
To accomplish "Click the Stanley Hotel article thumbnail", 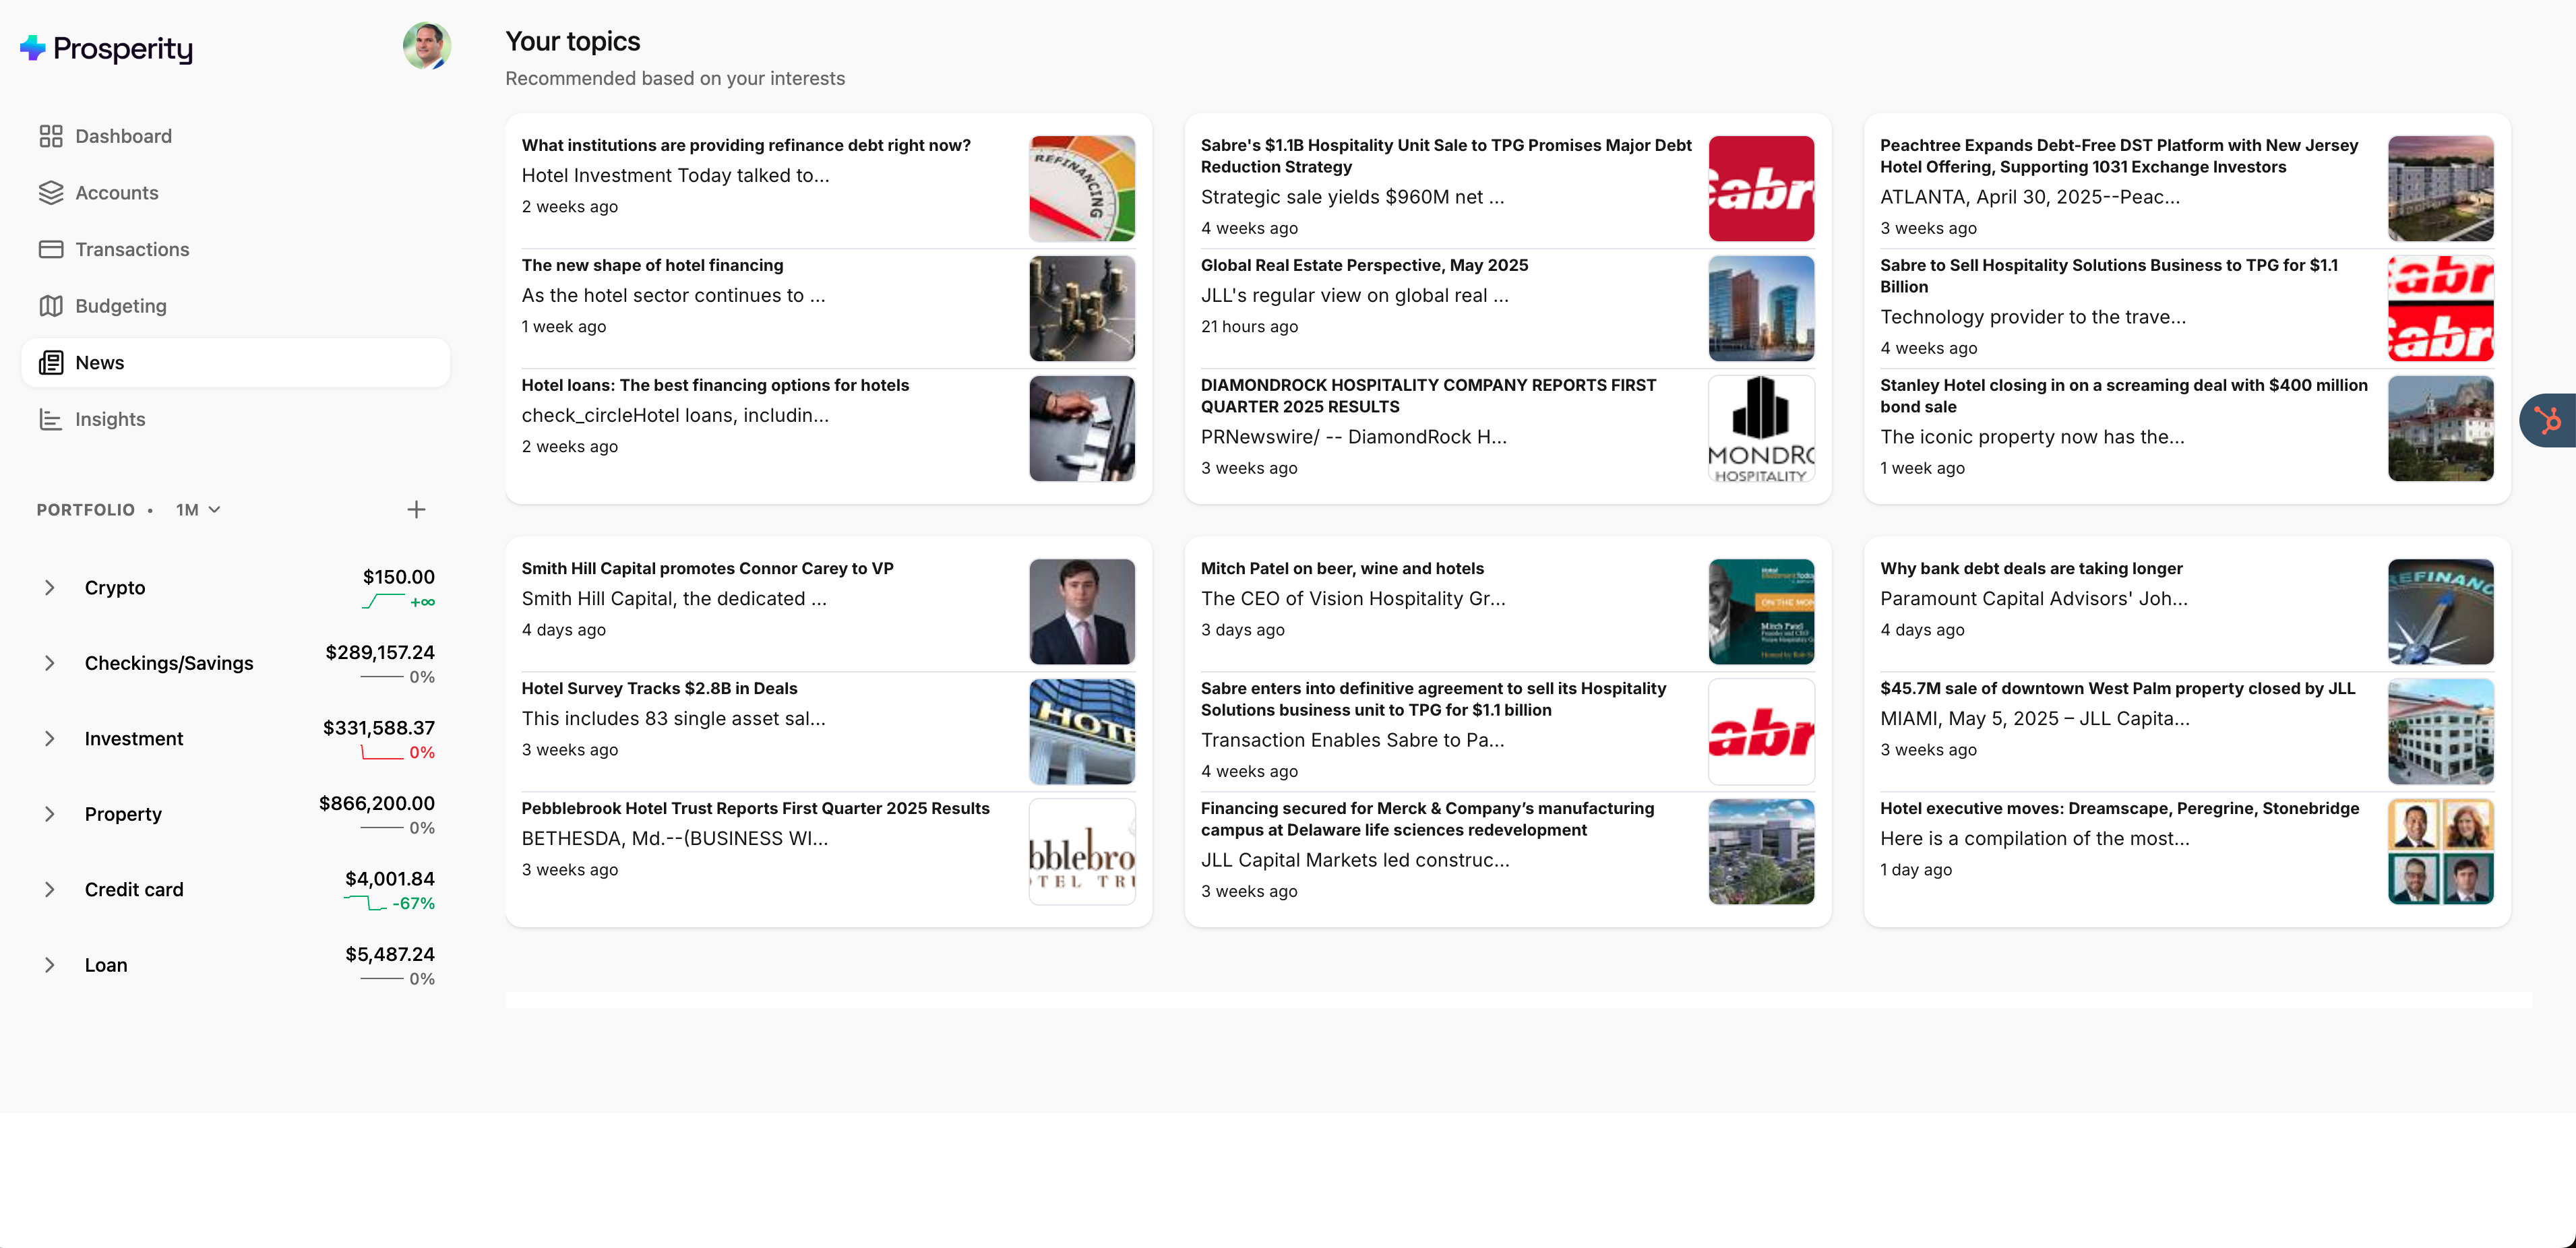I will point(2440,428).
